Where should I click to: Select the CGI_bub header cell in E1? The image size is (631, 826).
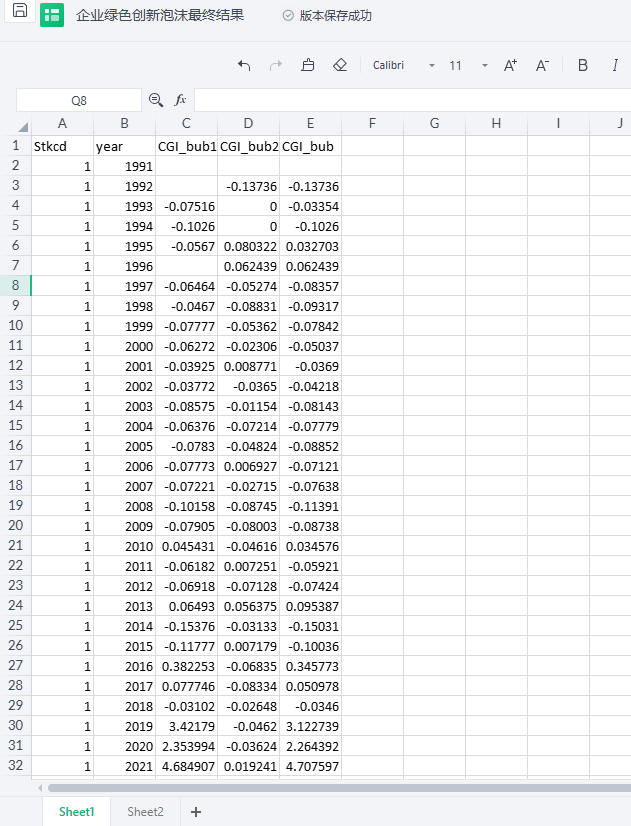point(310,146)
